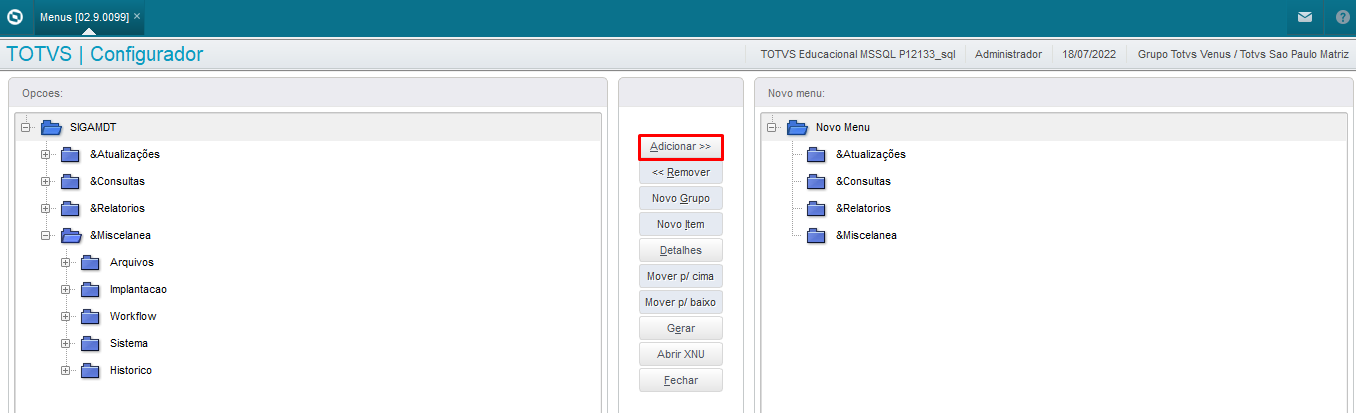Click &Atualizações folder icon in Opcoes

(70, 154)
